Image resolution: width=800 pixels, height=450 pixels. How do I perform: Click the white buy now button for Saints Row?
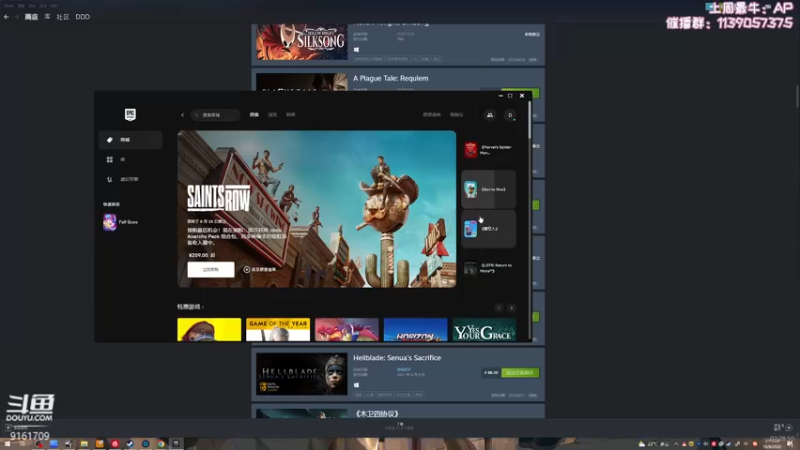pos(211,269)
